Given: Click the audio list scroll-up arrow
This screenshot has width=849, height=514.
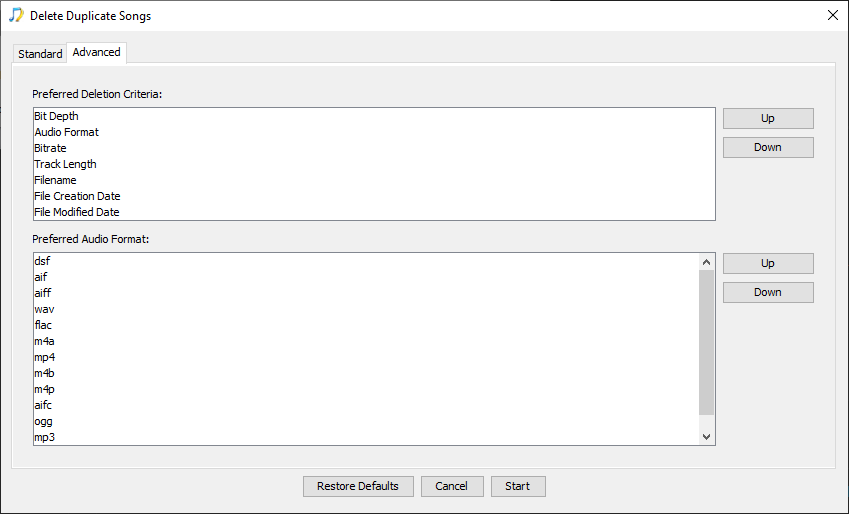Looking at the screenshot, I should 706,262.
